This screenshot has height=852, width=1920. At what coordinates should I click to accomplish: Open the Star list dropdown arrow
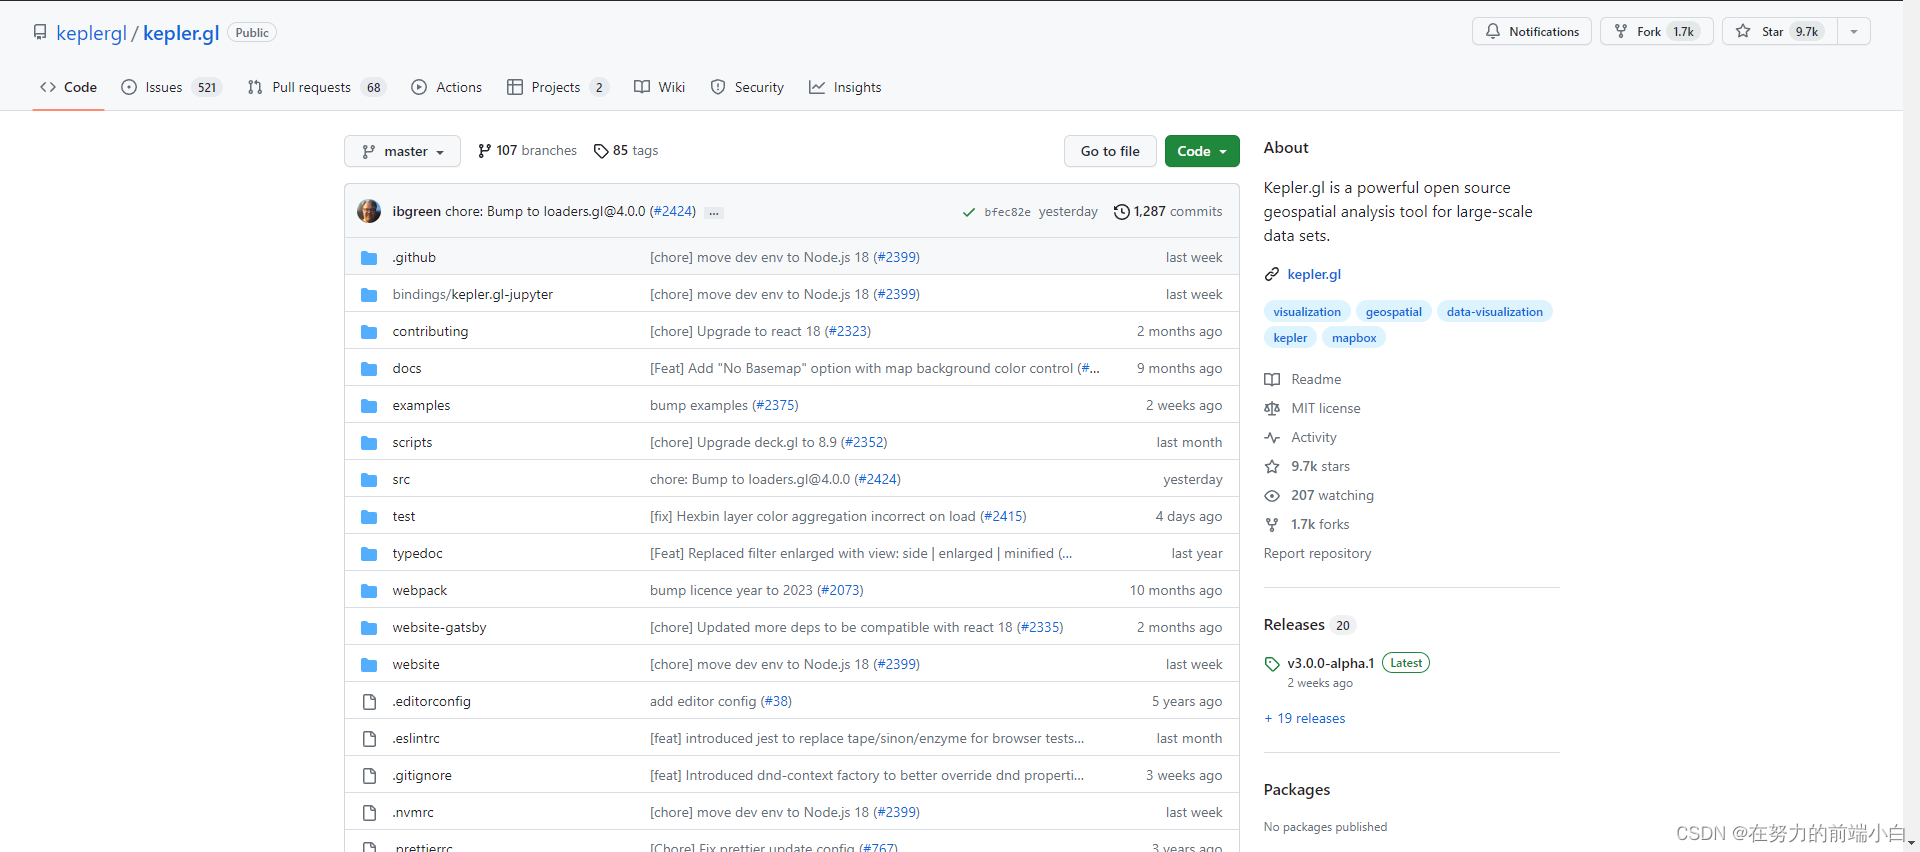click(1854, 31)
